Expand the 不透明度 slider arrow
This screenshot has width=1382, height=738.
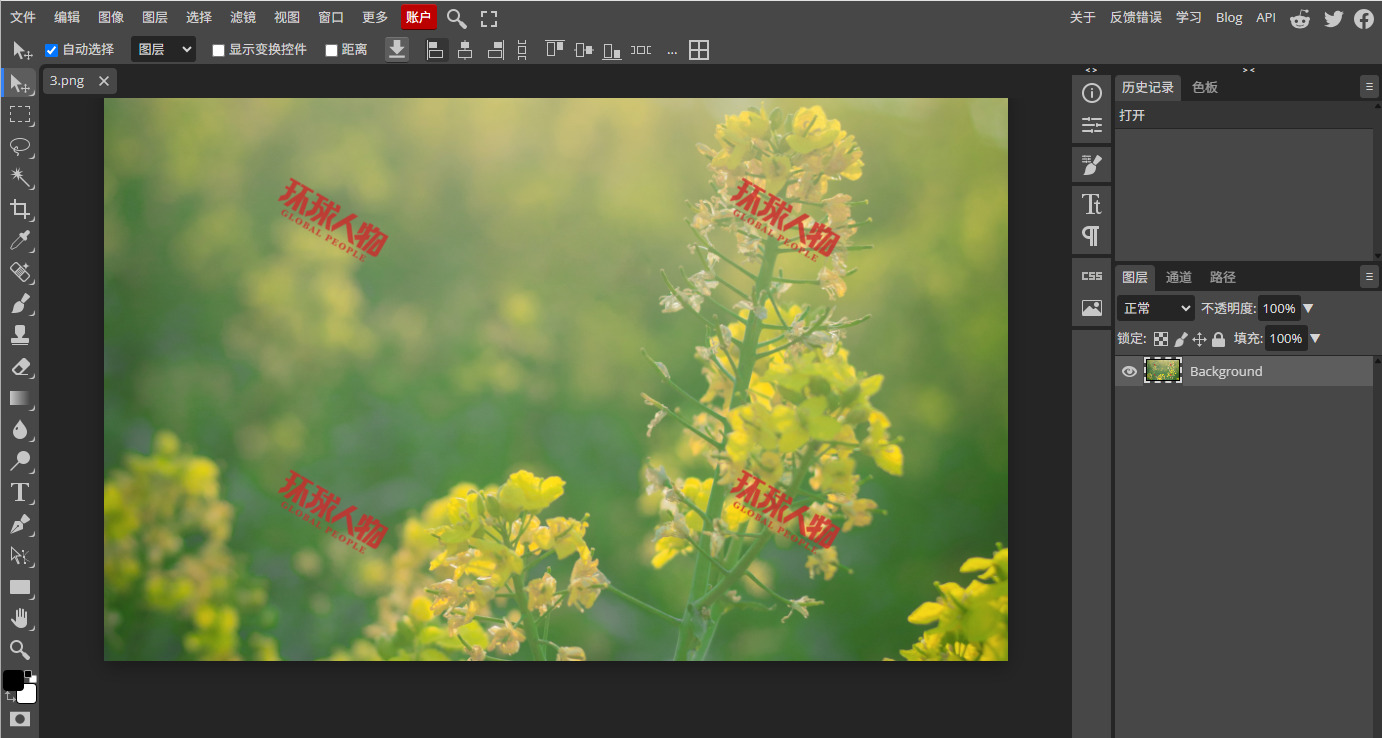tap(1308, 308)
